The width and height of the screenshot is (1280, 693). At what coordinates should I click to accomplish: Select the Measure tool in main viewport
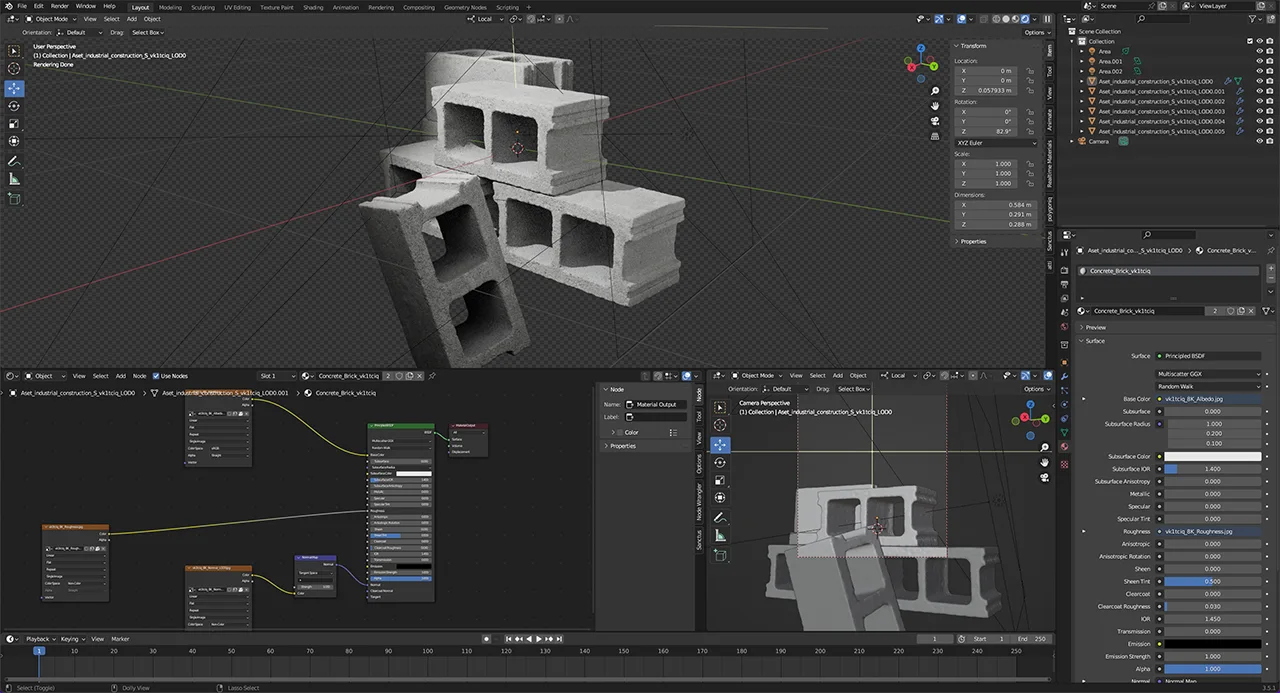[x=14, y=179]
